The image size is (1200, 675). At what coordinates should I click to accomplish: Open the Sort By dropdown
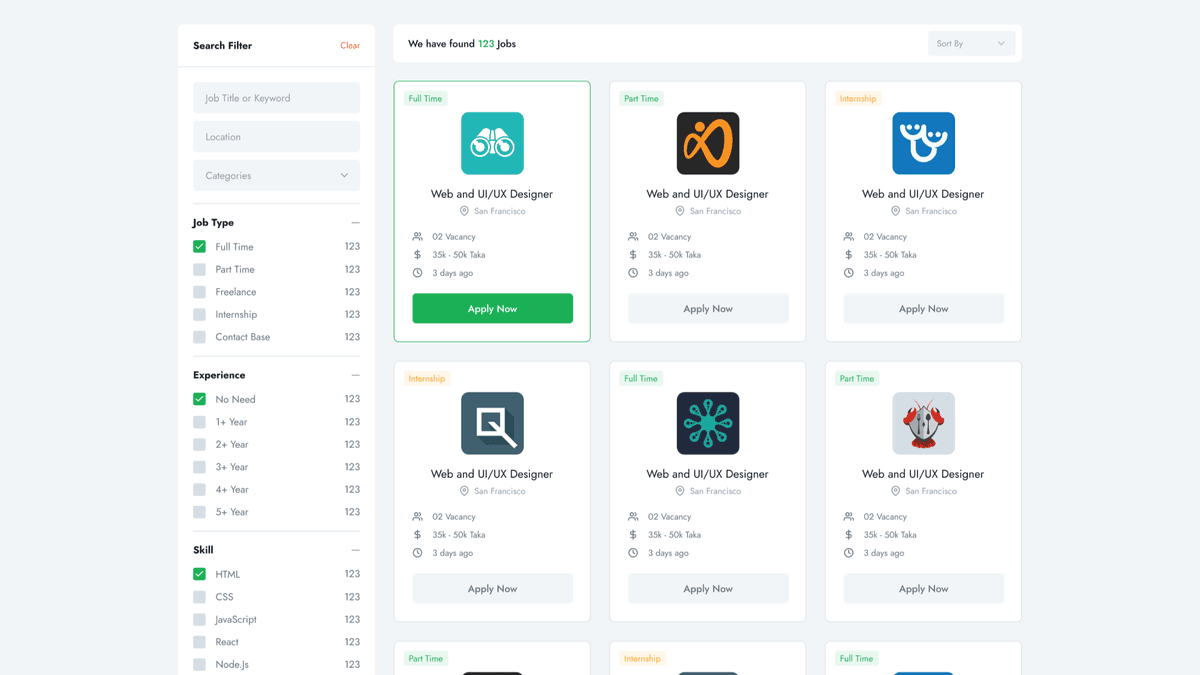point(971,43)
